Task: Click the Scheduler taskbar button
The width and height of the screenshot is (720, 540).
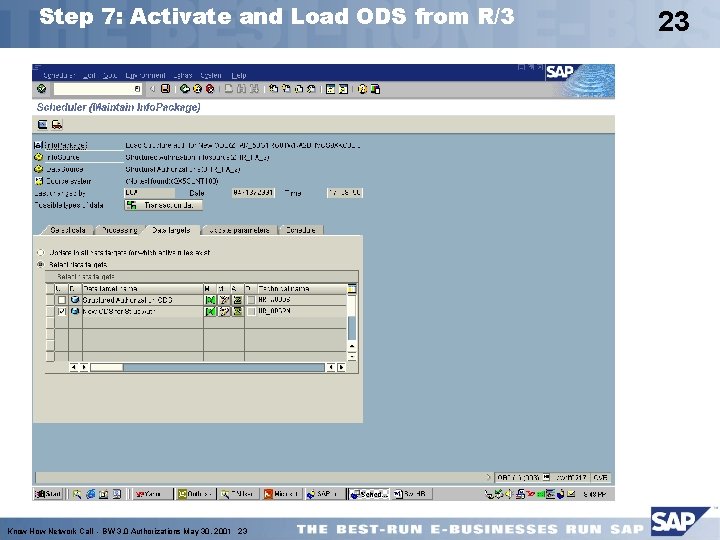Action: [x=369, y=494]
